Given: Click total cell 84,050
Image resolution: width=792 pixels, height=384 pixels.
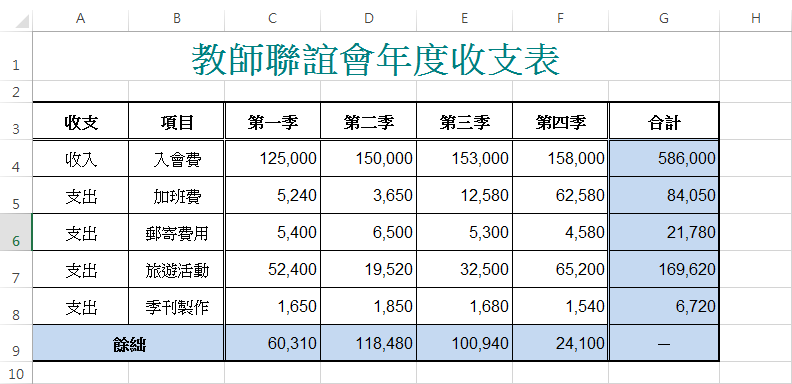Looking at the screenshot, I should tap(664, 195).
